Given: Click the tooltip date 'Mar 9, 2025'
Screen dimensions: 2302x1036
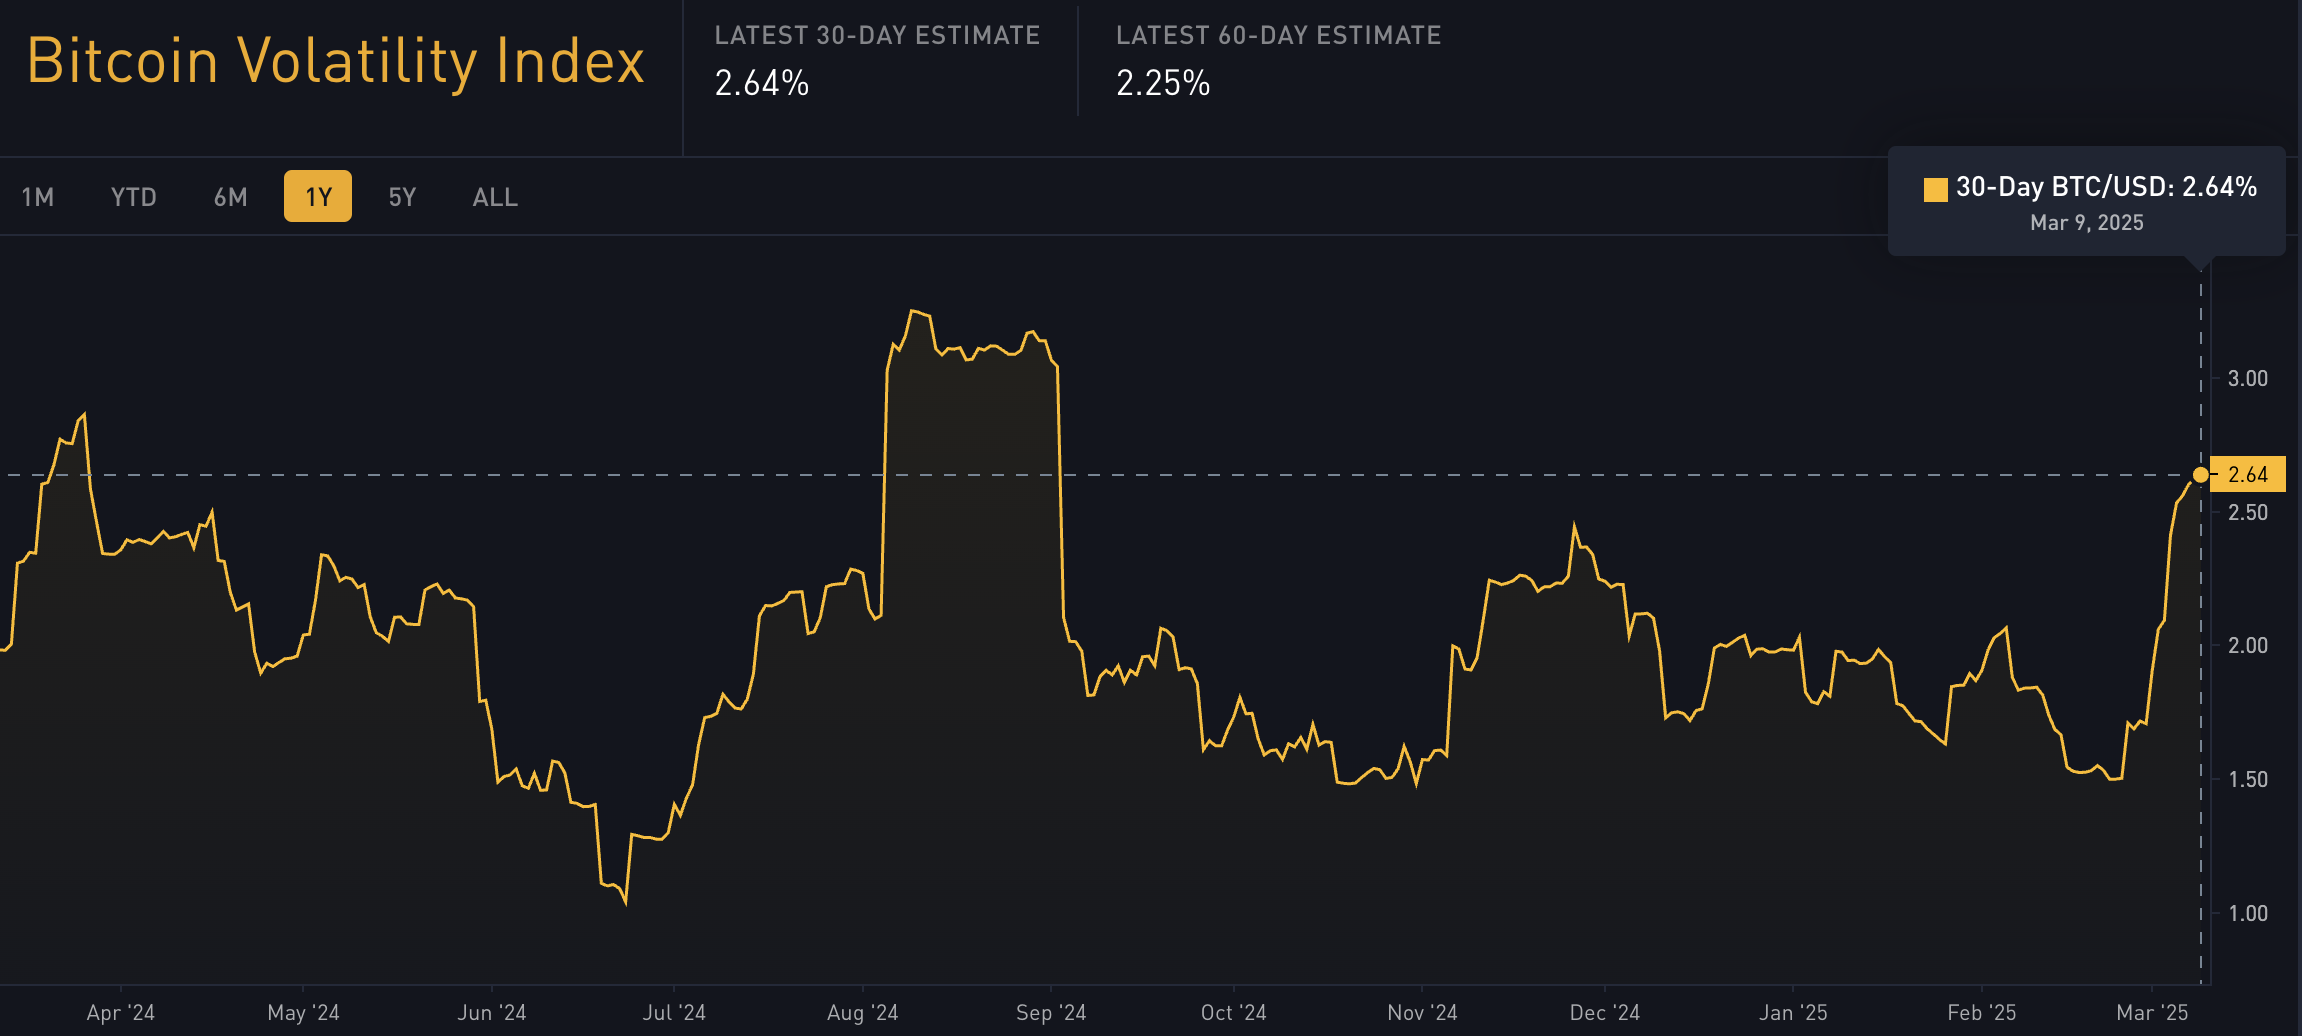Looking at the screenshot, I should [2087, 223].
